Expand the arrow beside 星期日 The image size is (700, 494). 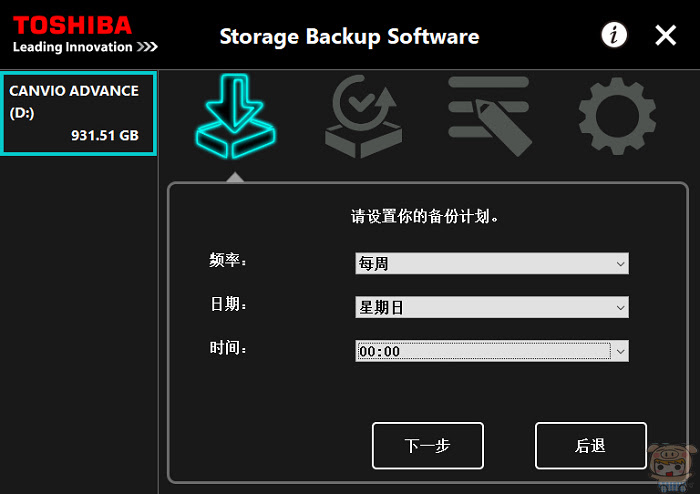(621, 307)
